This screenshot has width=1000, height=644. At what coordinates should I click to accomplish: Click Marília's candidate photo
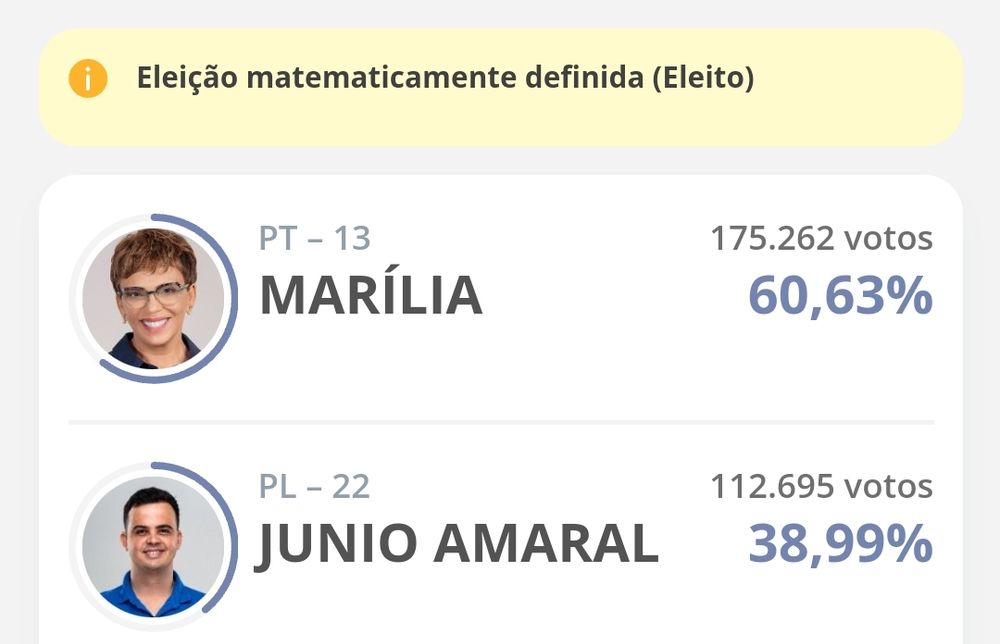(153, 297)
